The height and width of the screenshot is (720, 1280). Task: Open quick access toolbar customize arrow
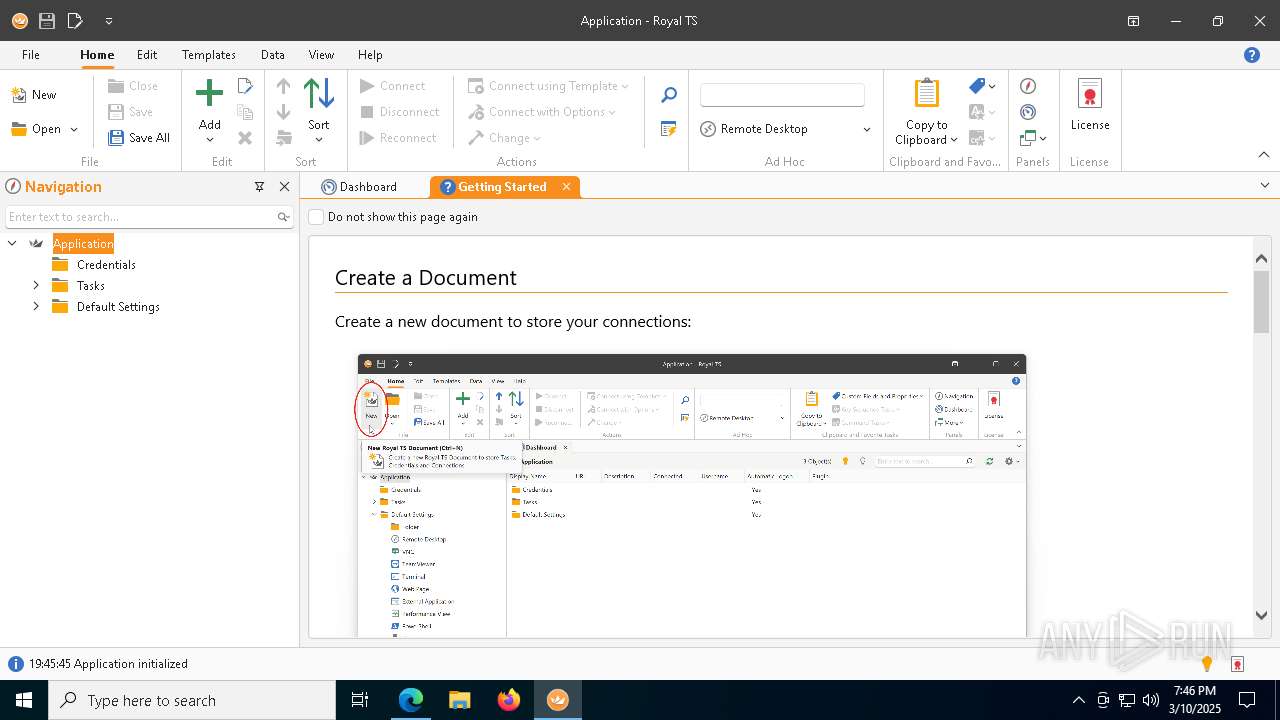coord(108,21)
